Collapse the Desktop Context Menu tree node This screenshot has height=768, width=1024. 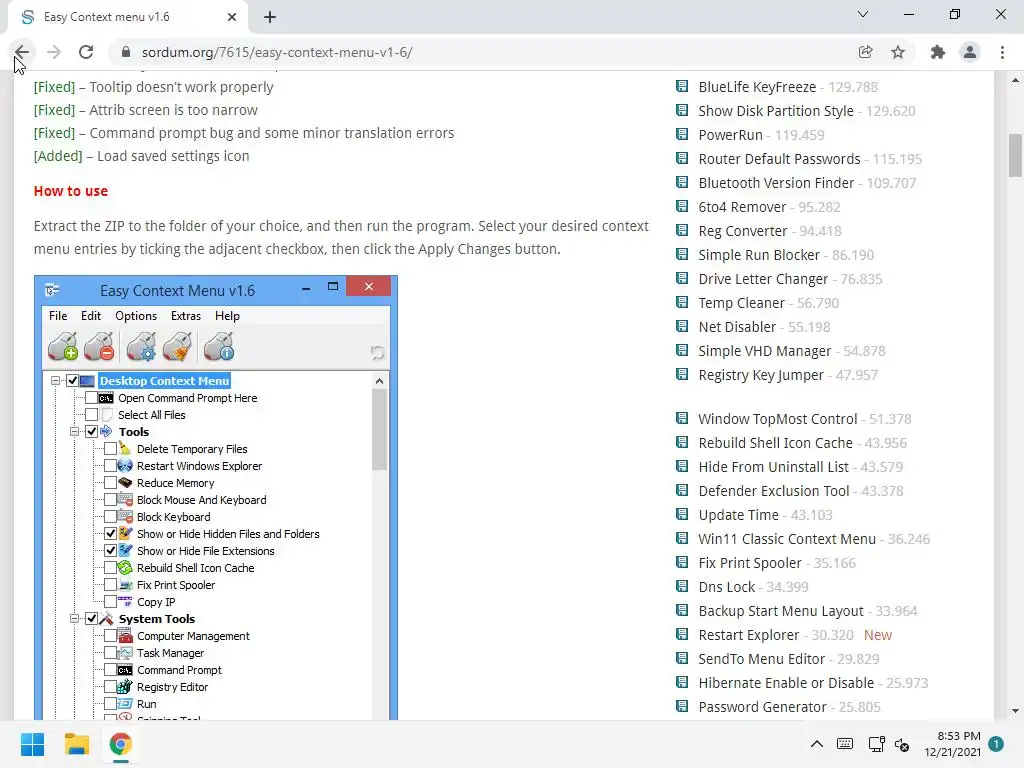[56, 381]
